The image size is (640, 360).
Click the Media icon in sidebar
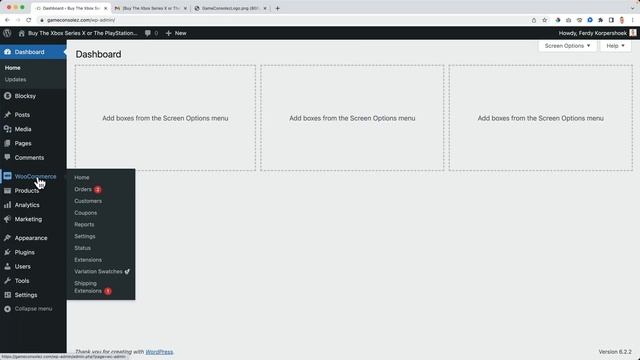[x=7, y=129]
